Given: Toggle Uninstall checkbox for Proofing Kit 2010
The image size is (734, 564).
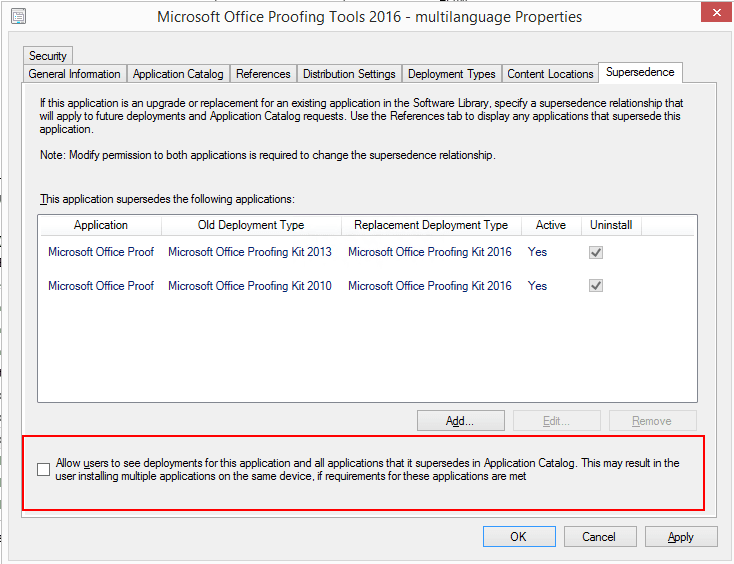Looking at the screenshot, I should [x=596, y=286].
